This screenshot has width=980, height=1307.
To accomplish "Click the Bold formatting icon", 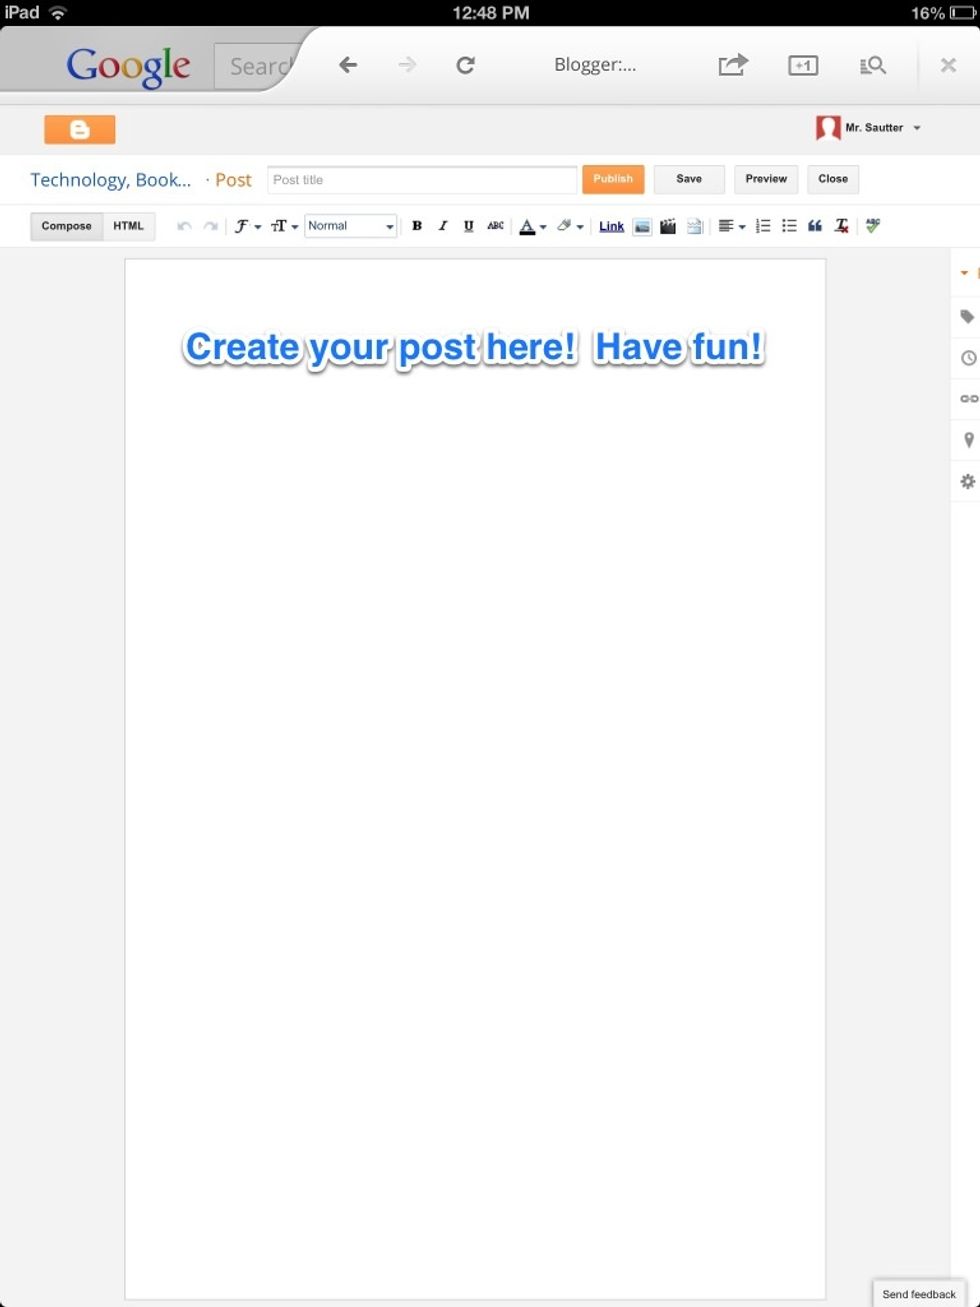I will (417, 226).
